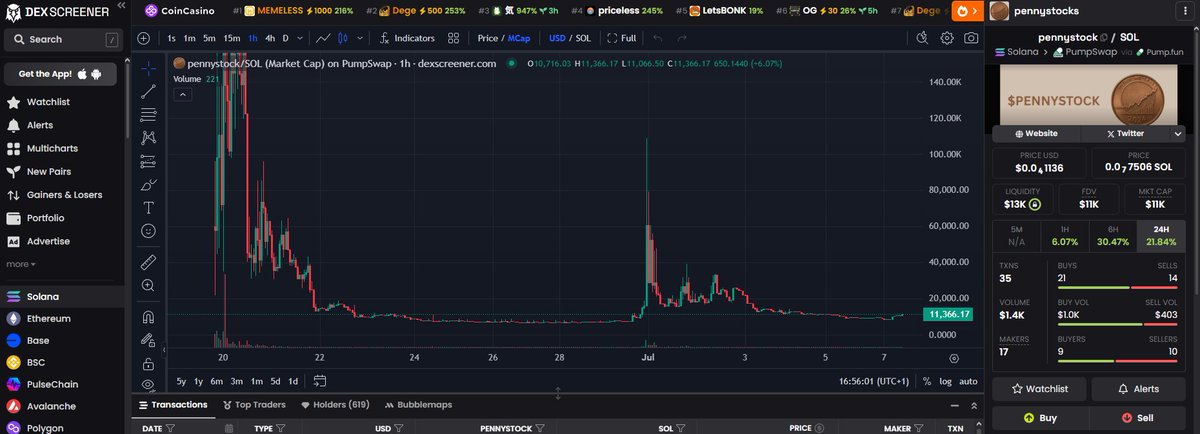The image size is (1200, 434).
Task: Select the brush drawing tool
Action: [148, 184]
